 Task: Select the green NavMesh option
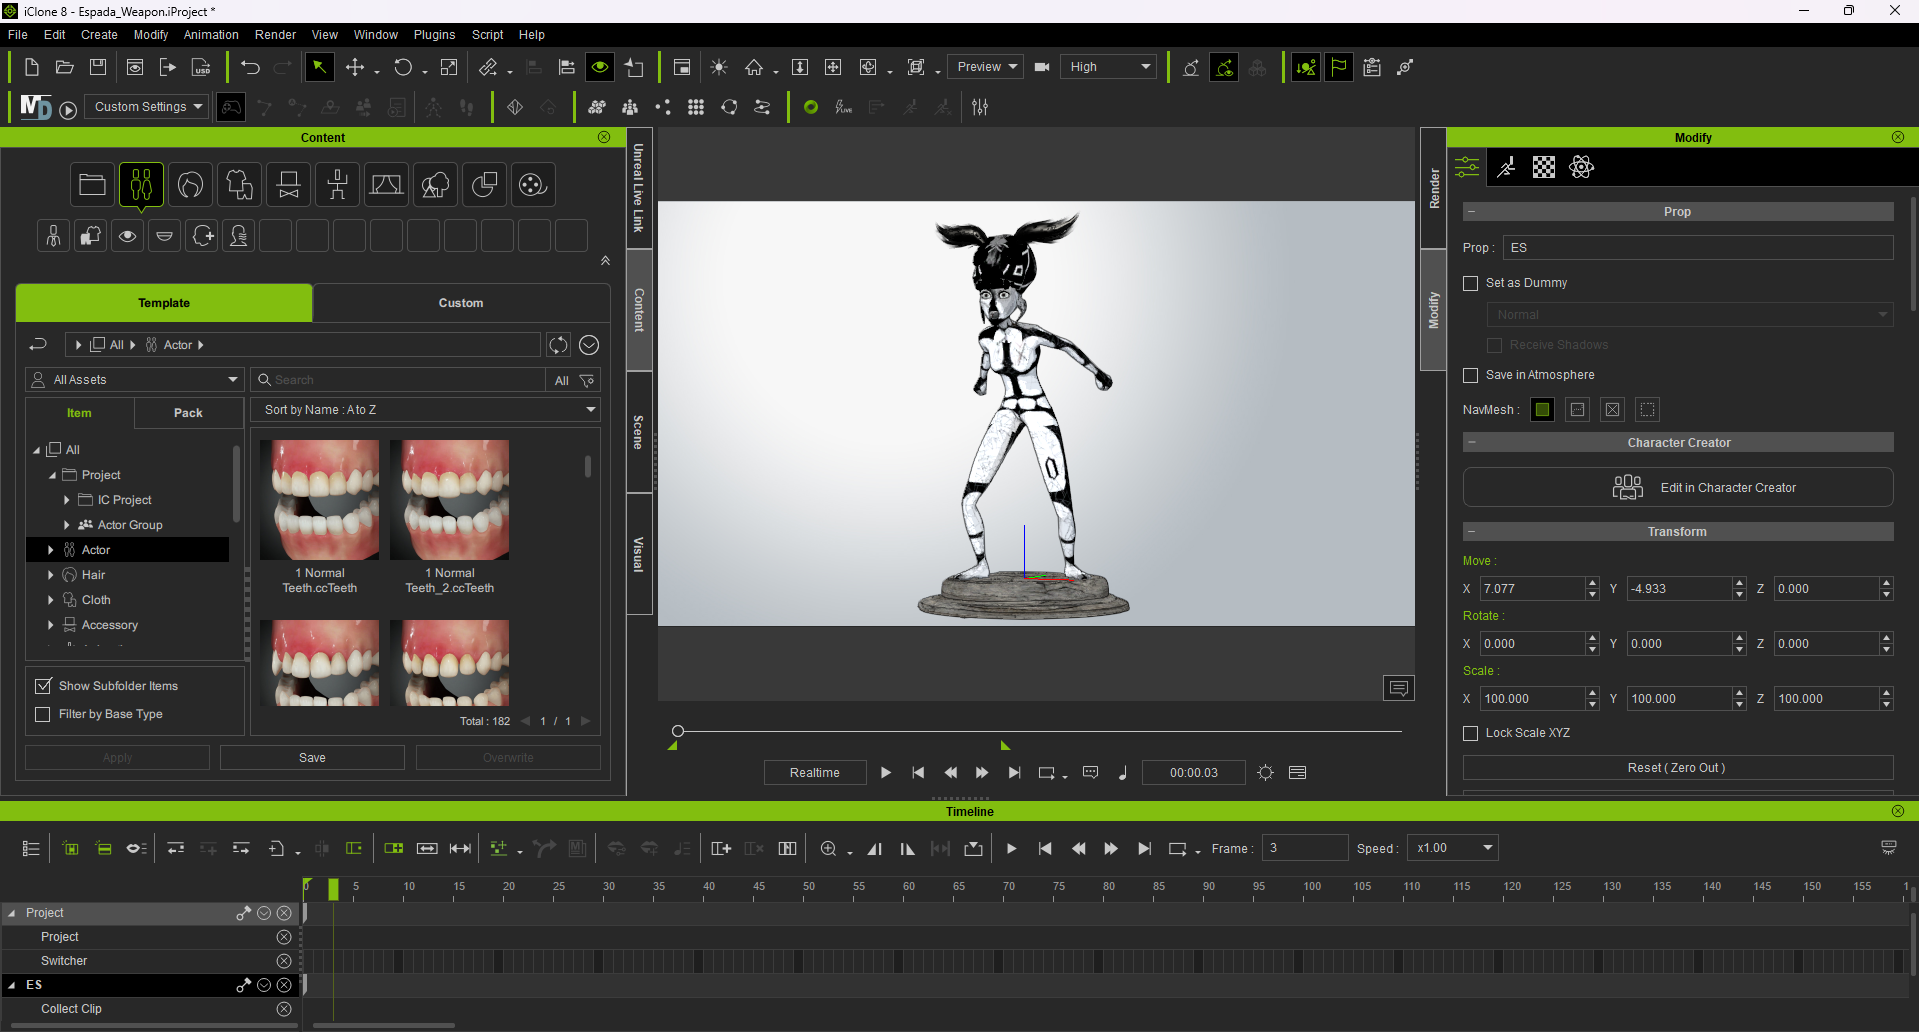pos(1542,409)
